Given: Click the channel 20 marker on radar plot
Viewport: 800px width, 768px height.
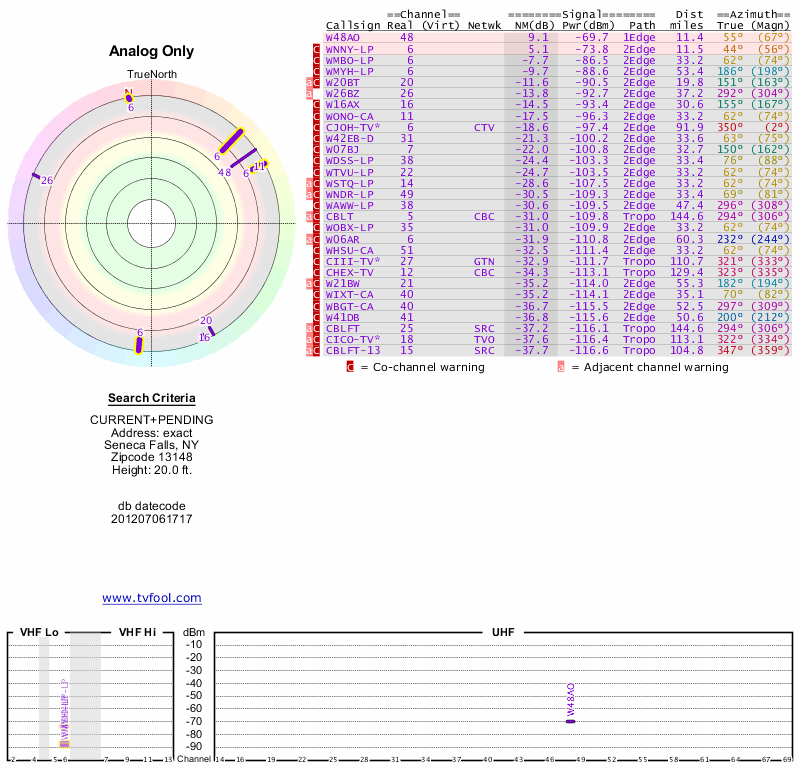Looking at the screenshot, I should pyautogui.click(x=212, y=330).
